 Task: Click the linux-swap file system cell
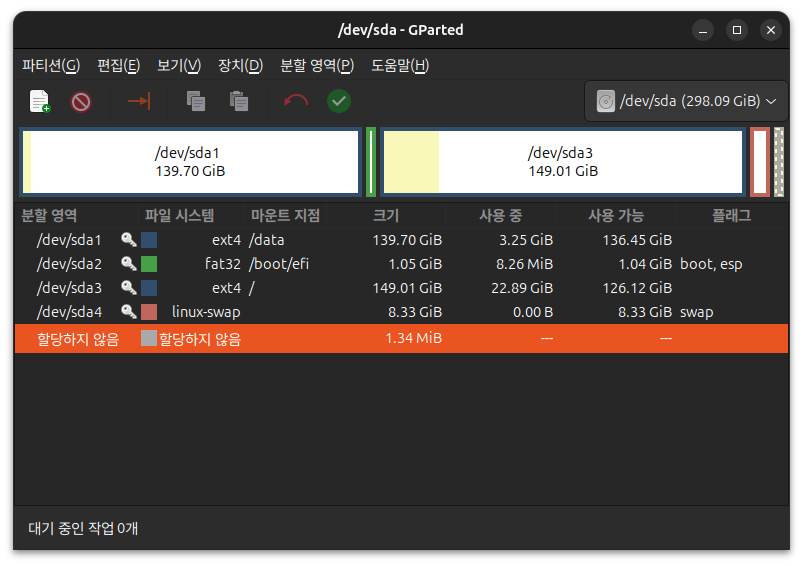tap(206, 312)
